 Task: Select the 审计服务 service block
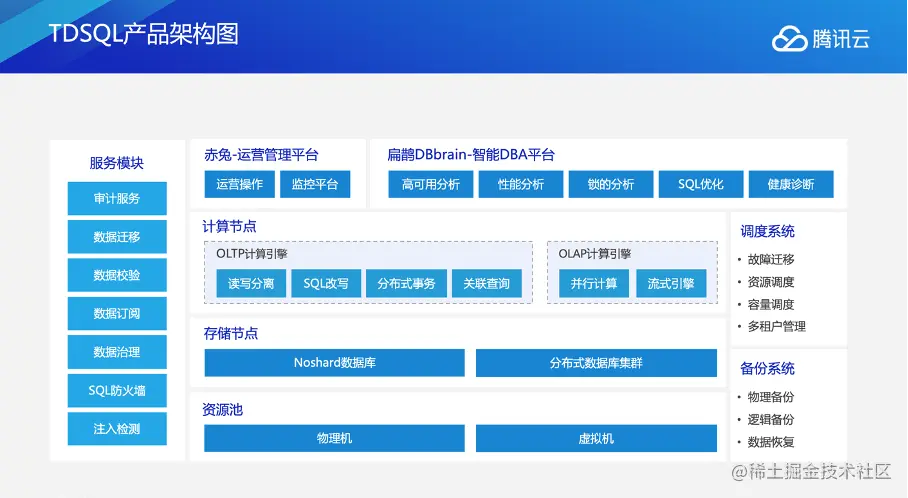click(x=117, y=199)
